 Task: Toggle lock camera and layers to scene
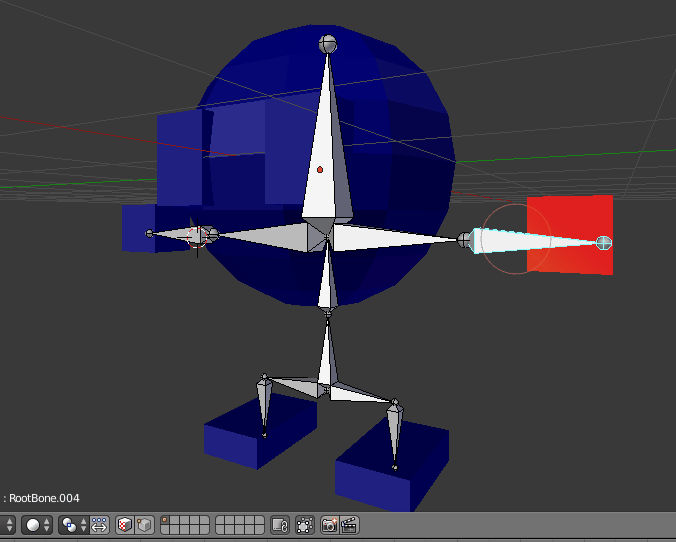(280, 525)
